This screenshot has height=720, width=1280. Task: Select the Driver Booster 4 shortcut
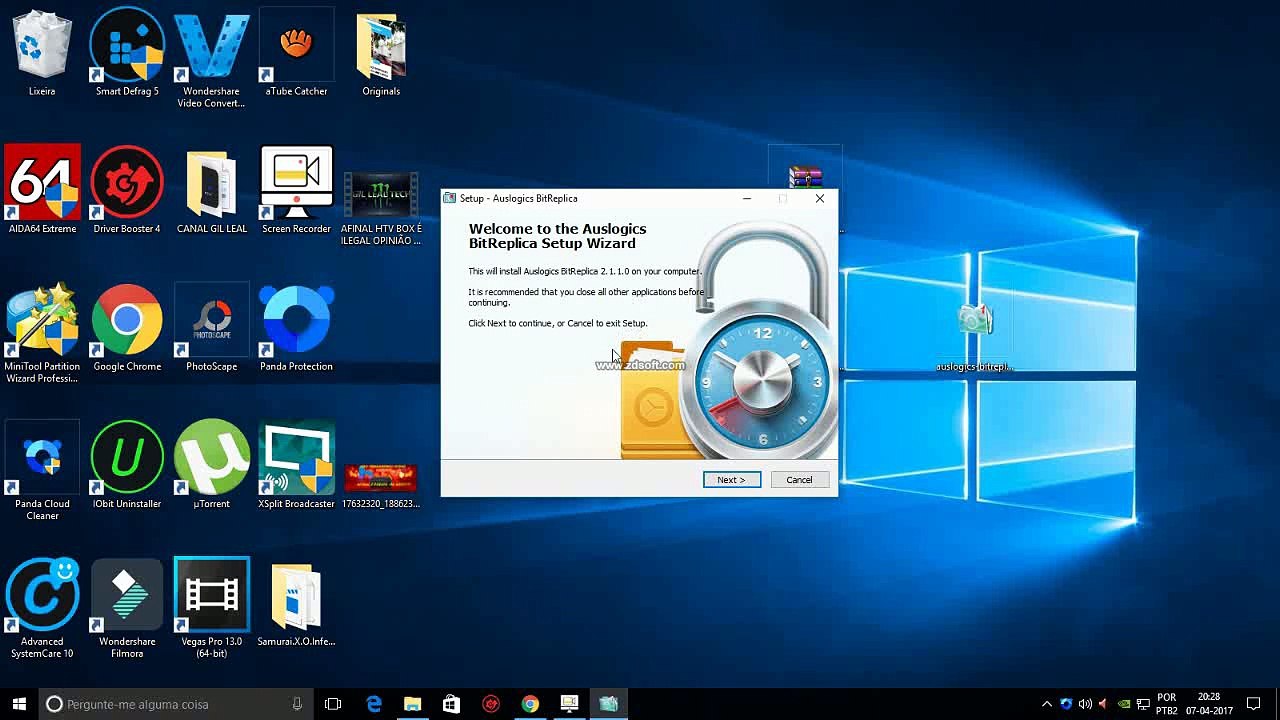click(x=127, y=190)
